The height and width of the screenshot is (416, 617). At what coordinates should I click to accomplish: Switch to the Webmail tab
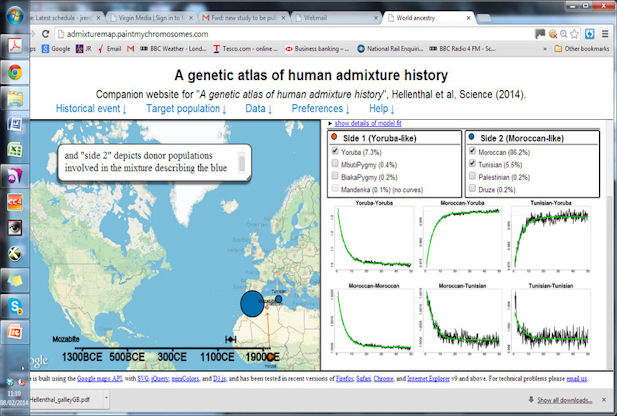point(335,18)
